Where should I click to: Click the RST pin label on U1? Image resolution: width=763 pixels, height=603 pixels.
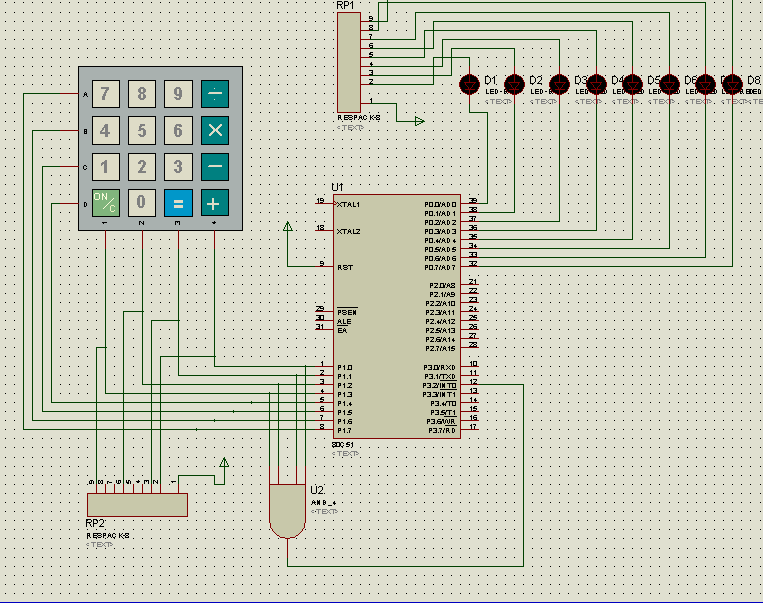[345, 267]
